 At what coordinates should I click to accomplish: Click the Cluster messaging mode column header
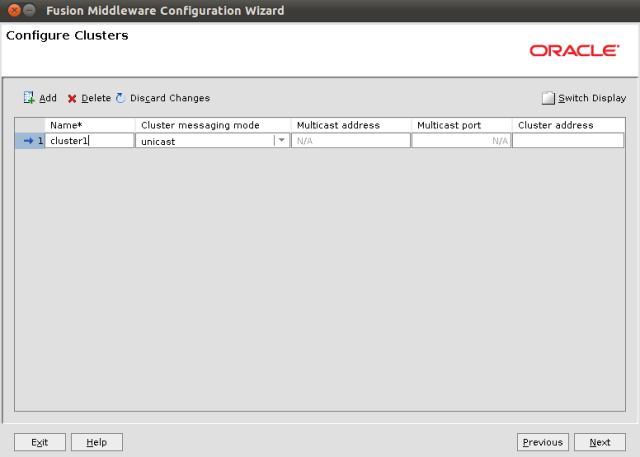(213, 125)
